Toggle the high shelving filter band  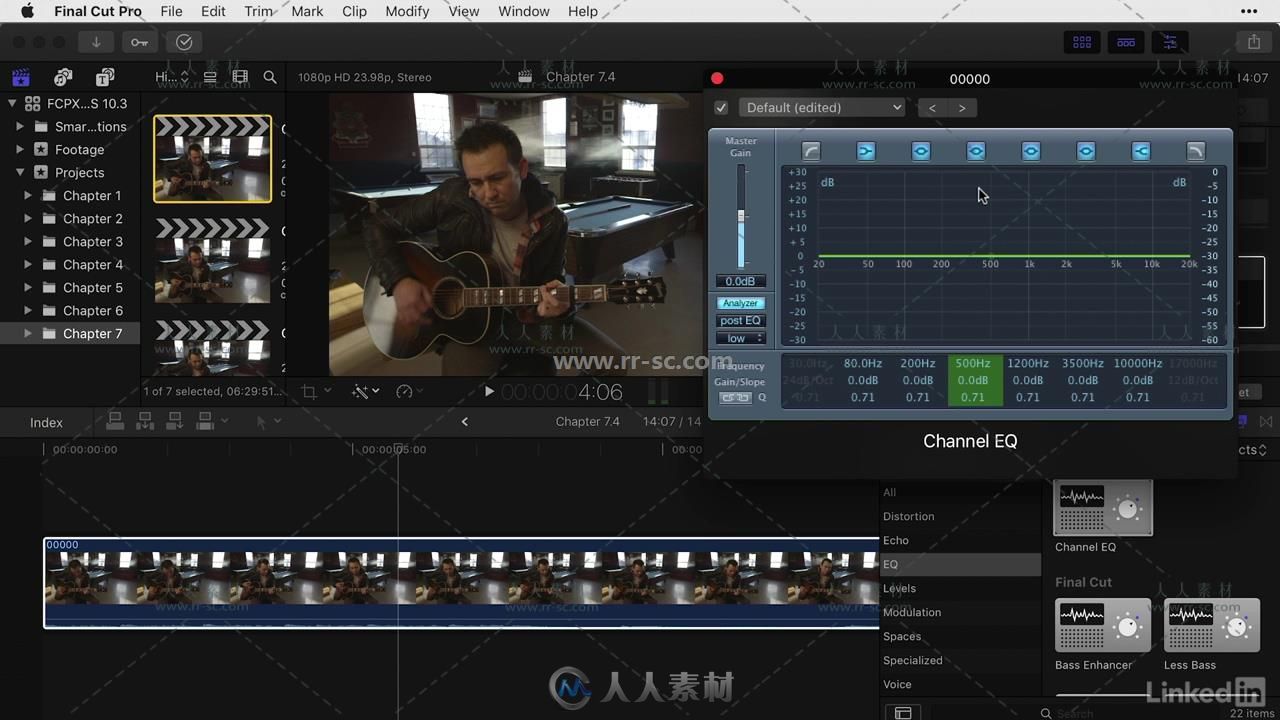[x=1141, y=151]
